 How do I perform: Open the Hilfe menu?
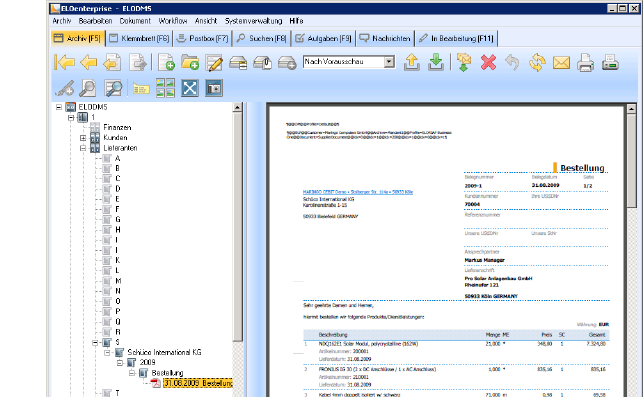tap(296, 21)
